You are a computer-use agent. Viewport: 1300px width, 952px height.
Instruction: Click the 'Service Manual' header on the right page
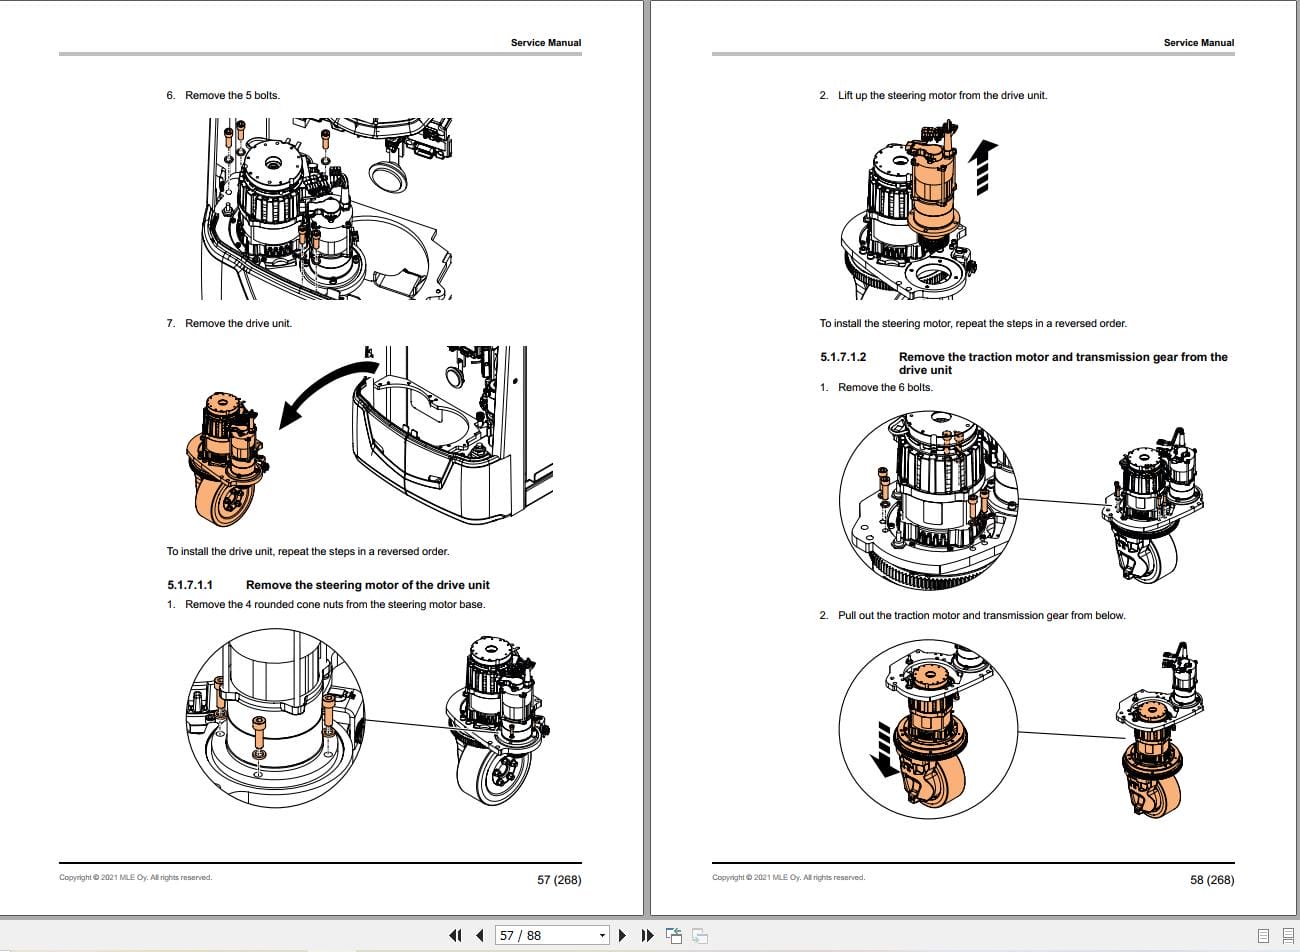coord(1199,43)
